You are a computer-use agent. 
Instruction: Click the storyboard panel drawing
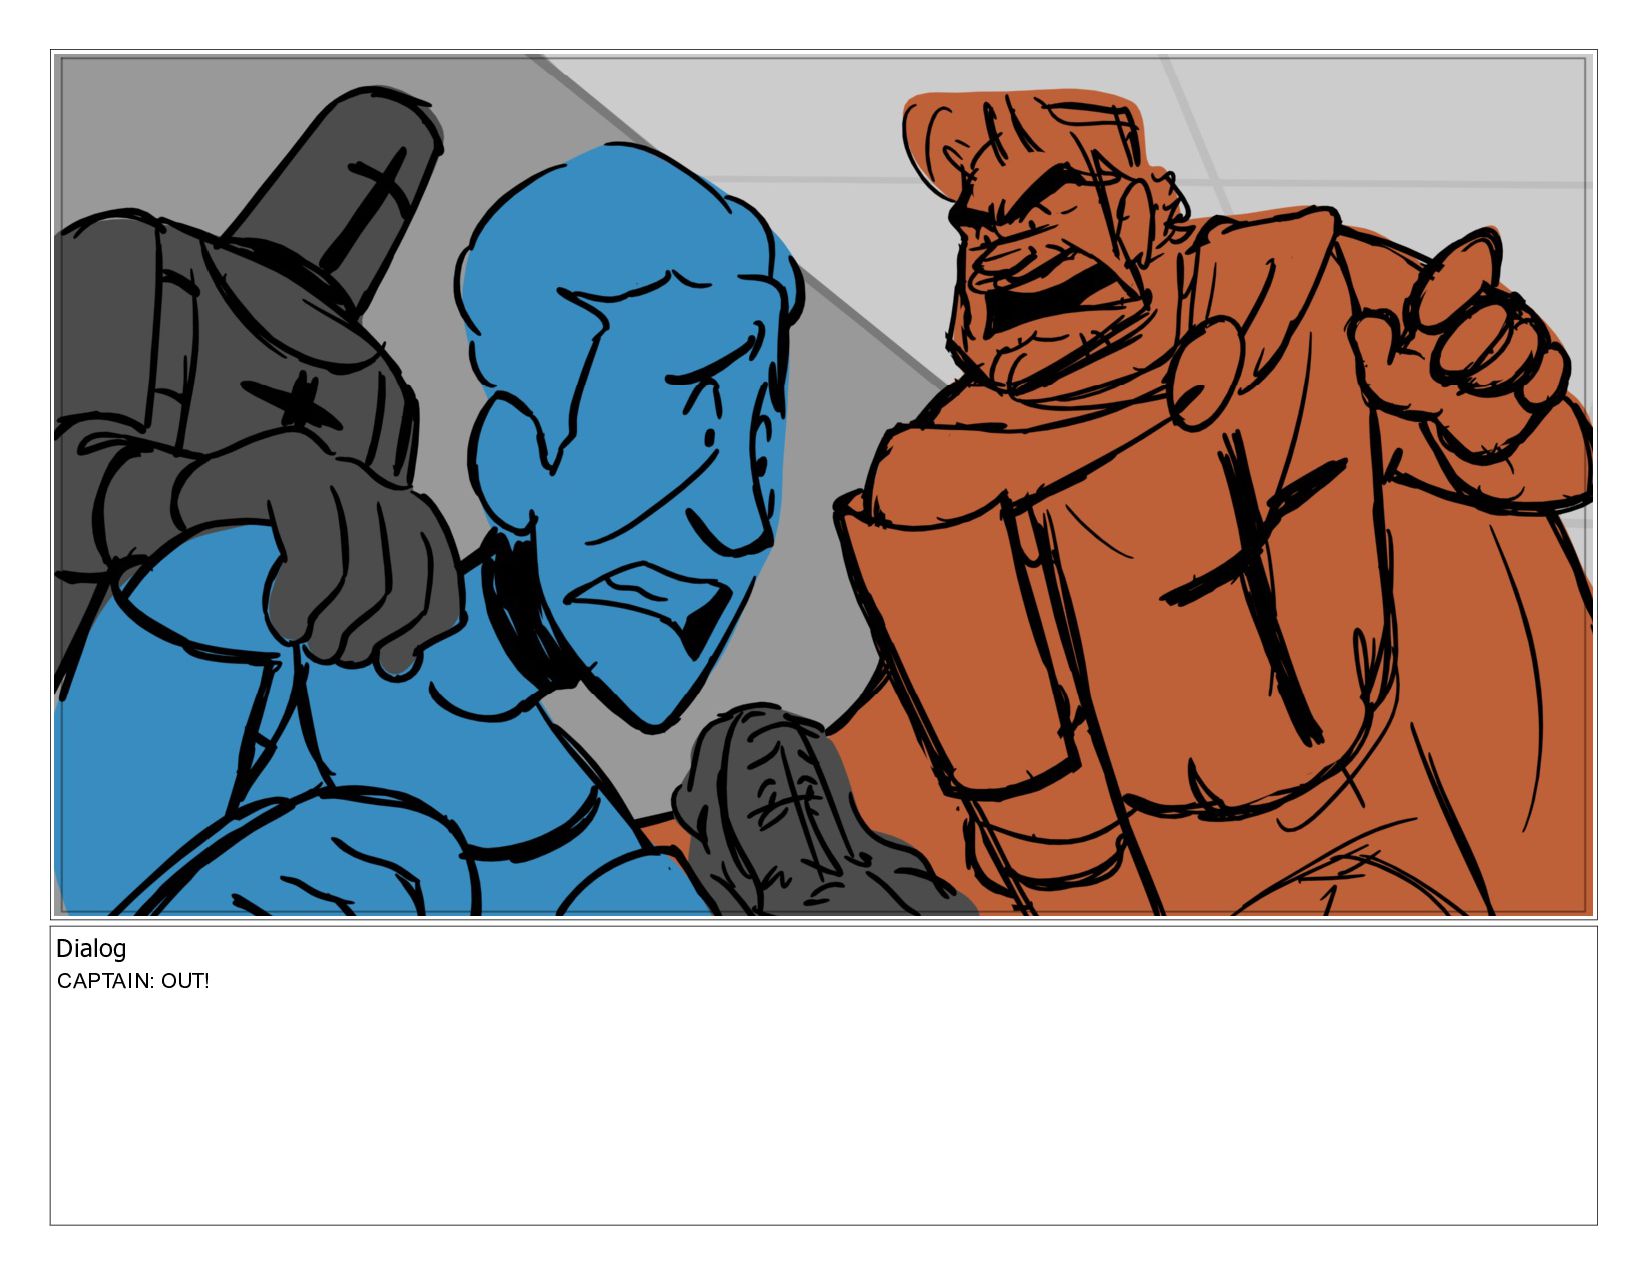pos(823,485)
